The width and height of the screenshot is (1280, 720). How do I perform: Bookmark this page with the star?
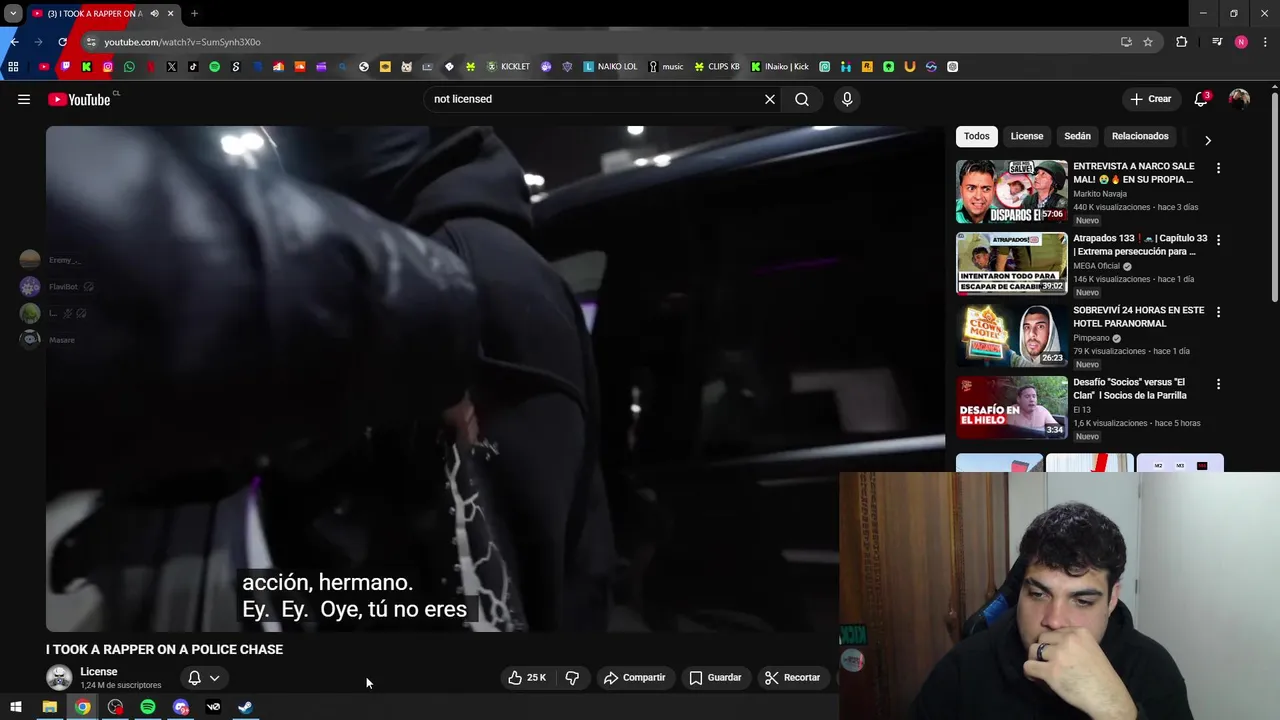pyautogui.click(x=1148, y=42)
